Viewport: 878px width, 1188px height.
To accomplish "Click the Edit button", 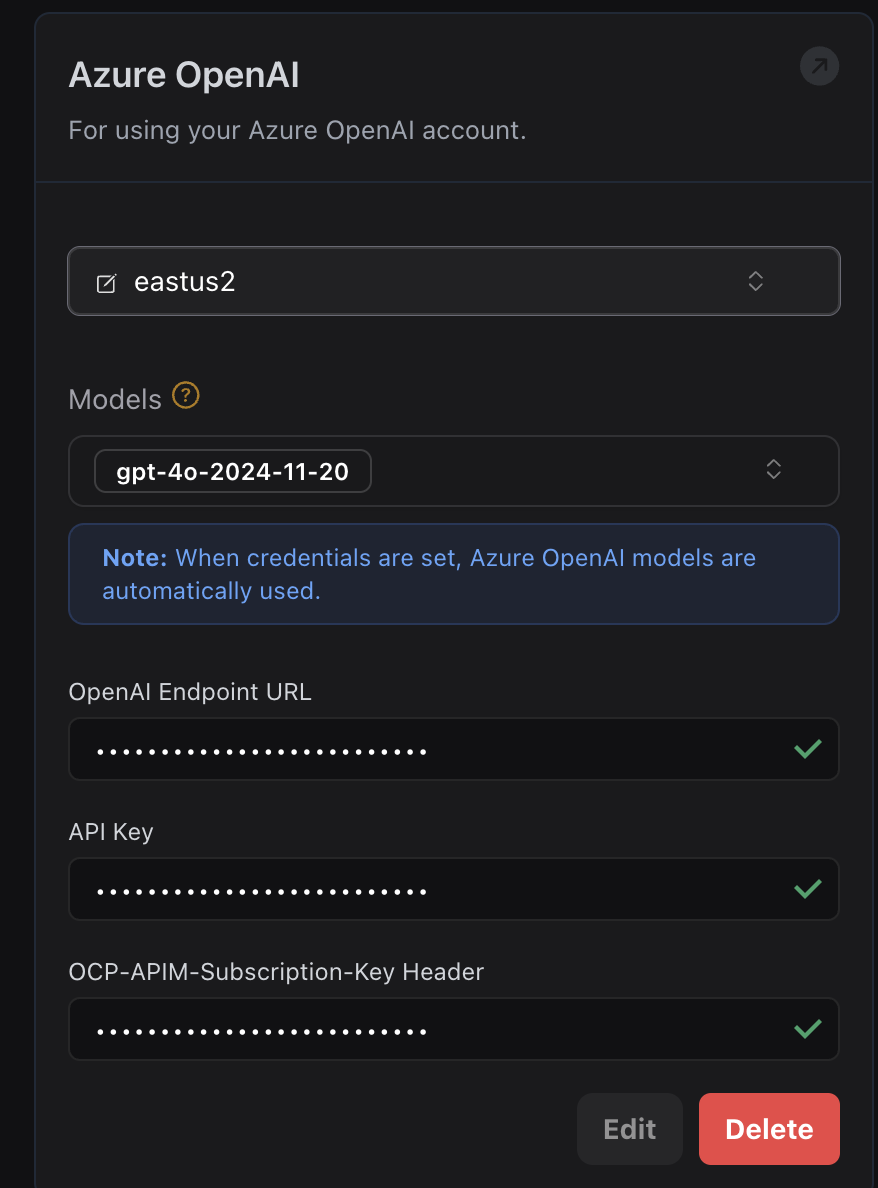I will [x=629, y=1128].
